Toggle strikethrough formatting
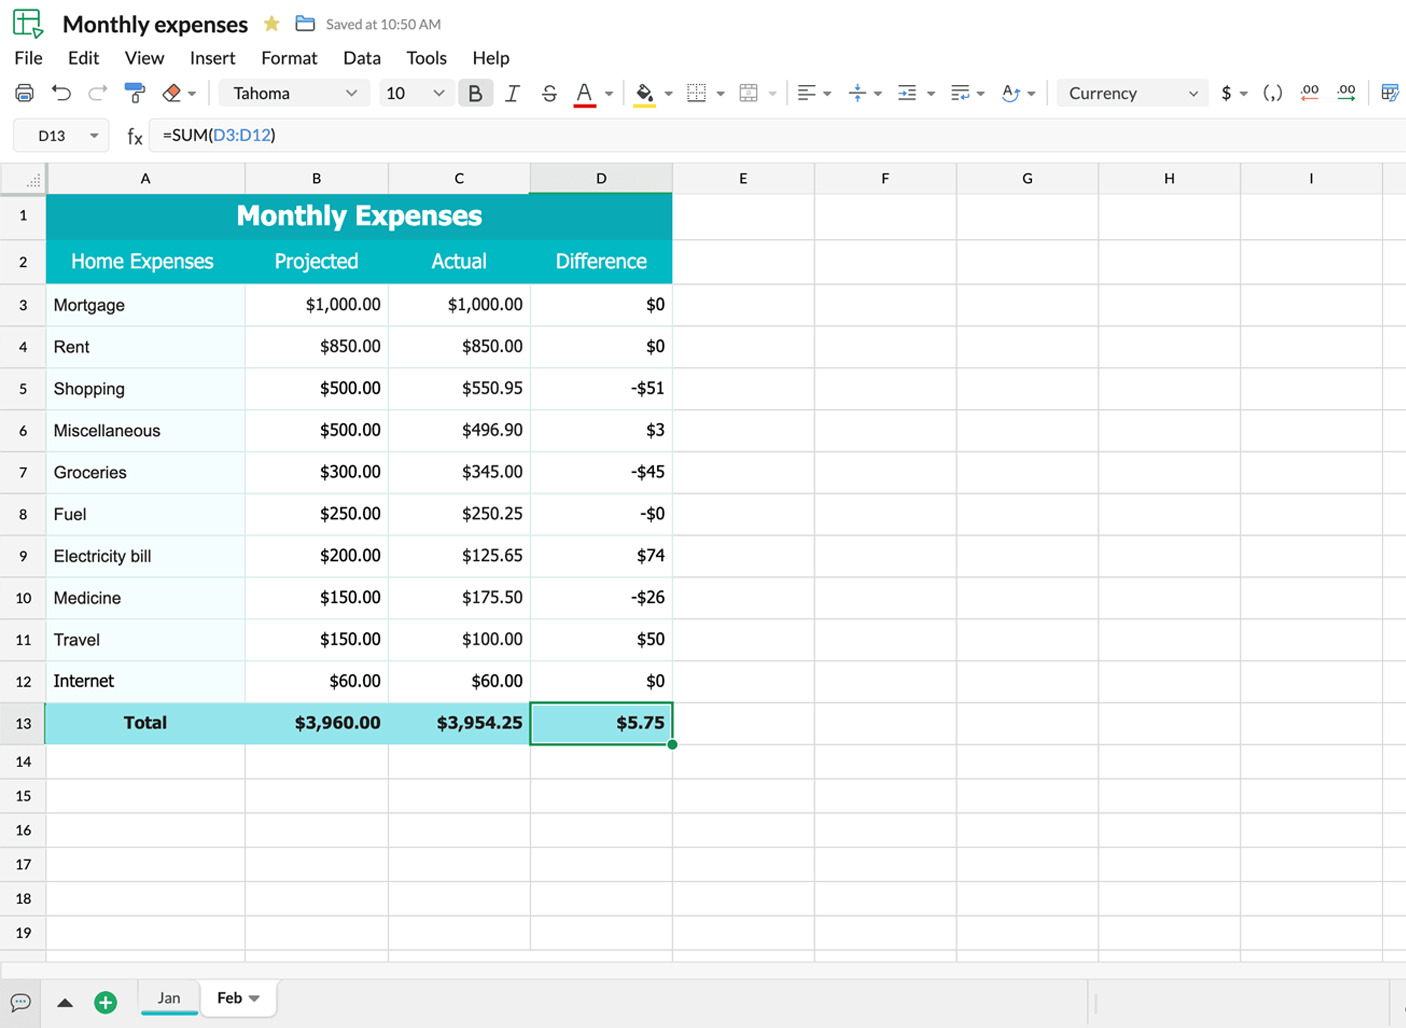 549,92
